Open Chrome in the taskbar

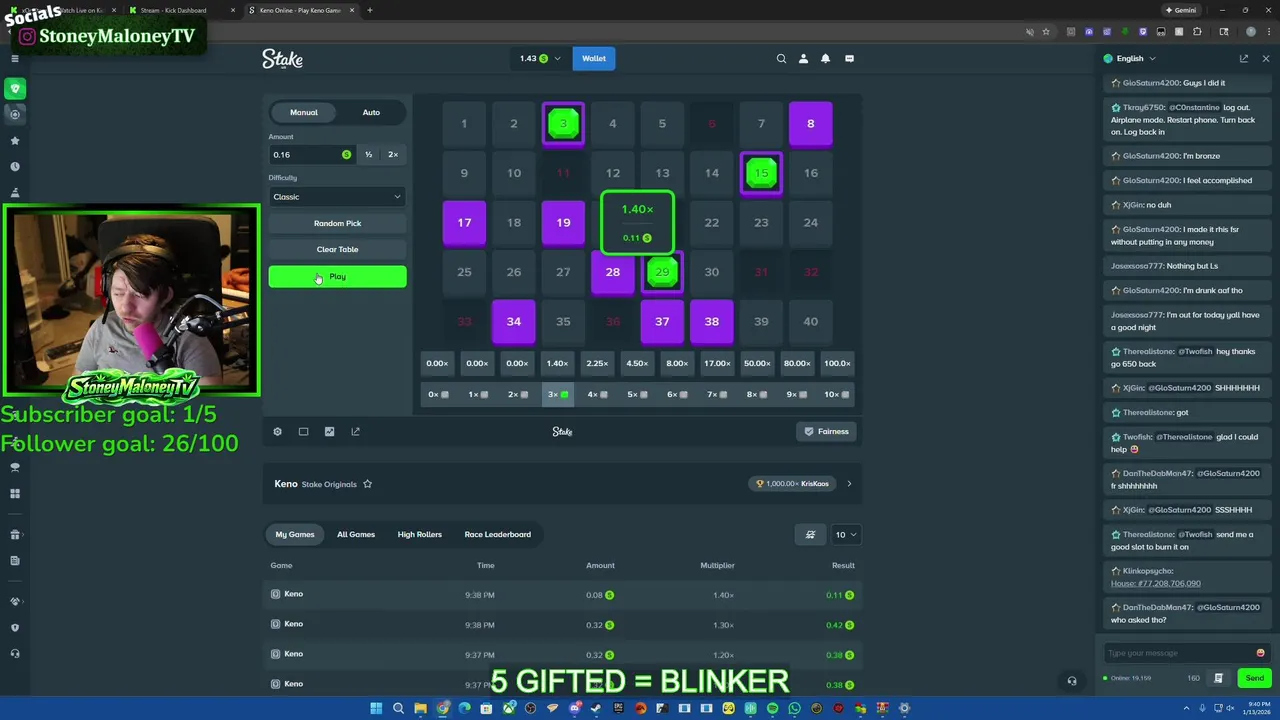pos(442,708)
